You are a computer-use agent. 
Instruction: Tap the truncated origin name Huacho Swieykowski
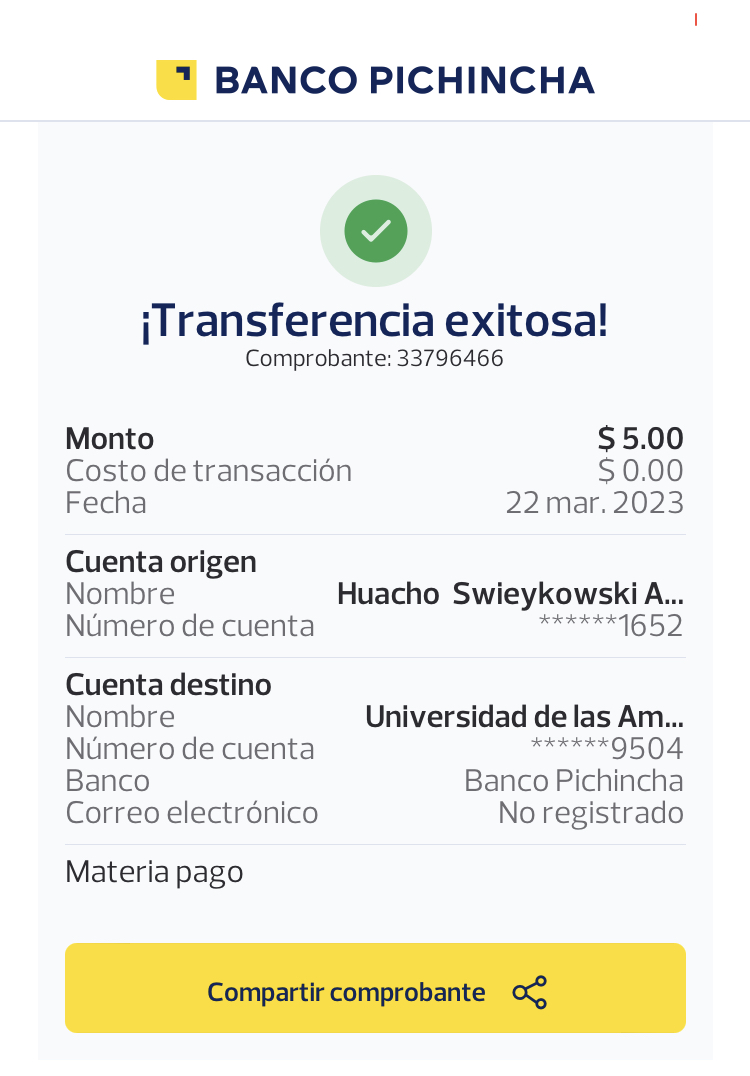click(x=510, y=594)
